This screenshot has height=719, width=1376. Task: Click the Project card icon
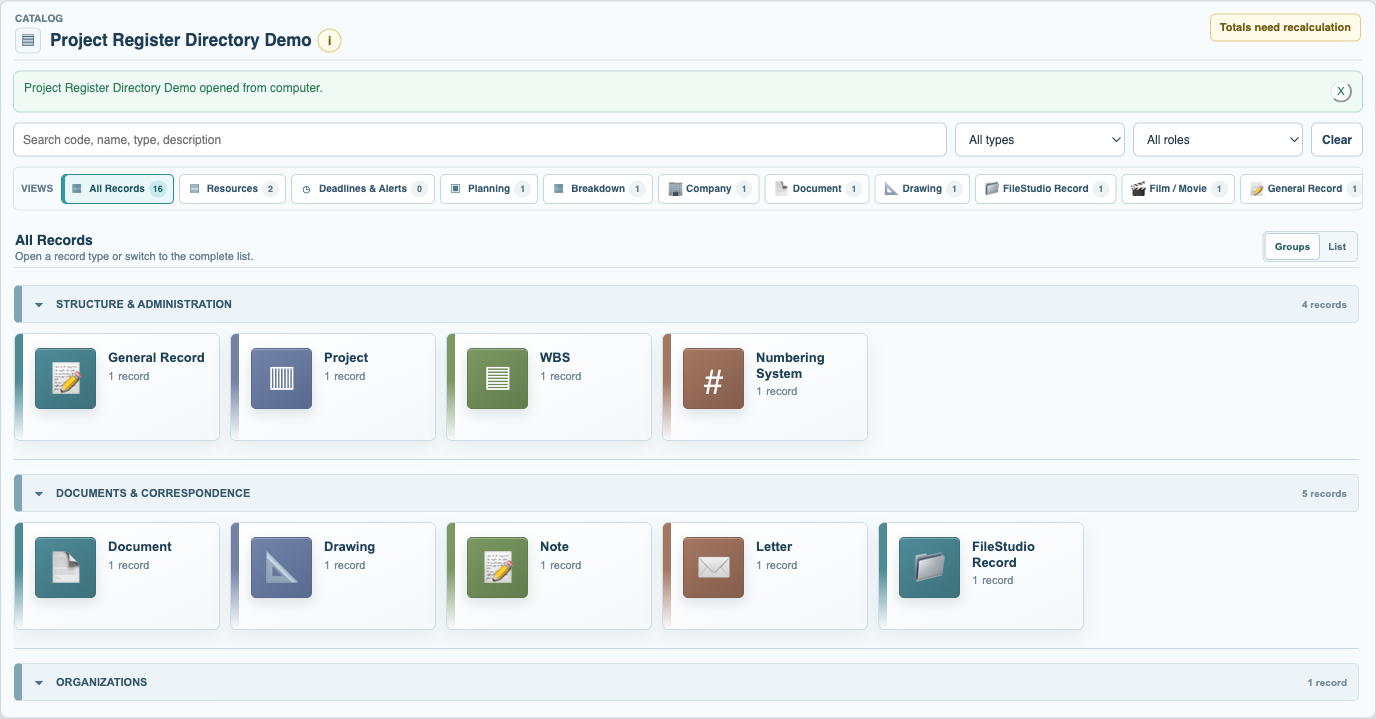coord(281,379)
